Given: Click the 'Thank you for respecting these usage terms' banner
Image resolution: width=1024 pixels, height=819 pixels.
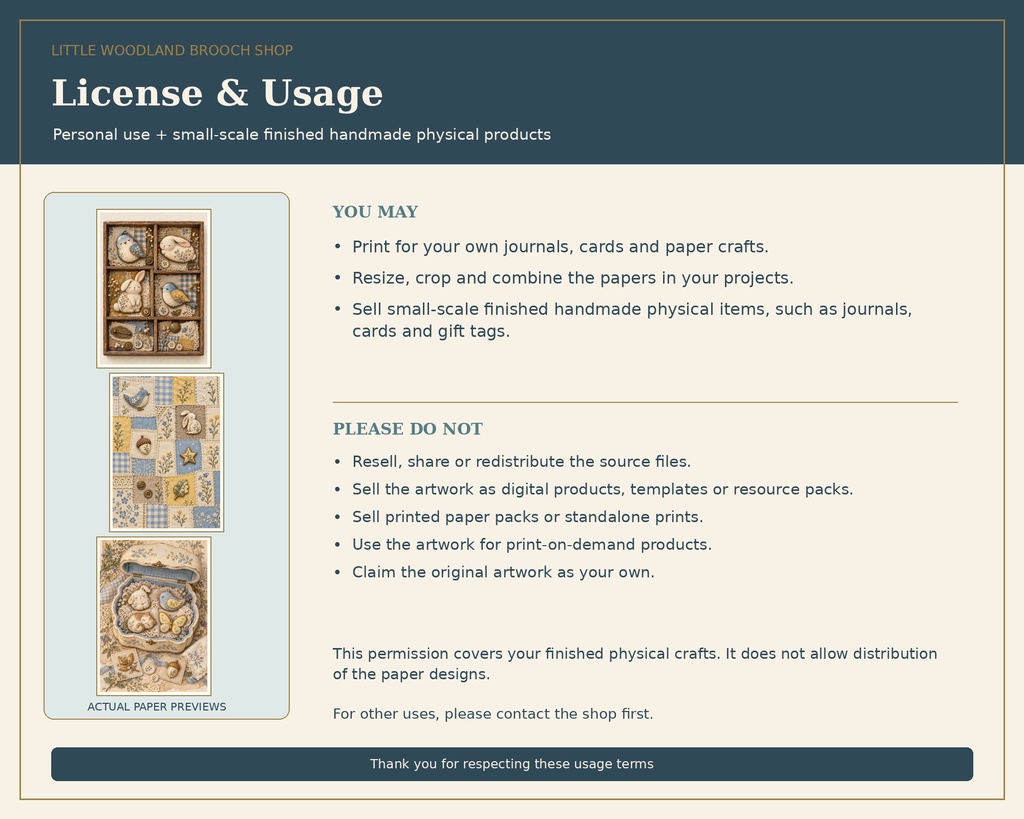Looking at the screenshot, I should [x=512, y=764].
